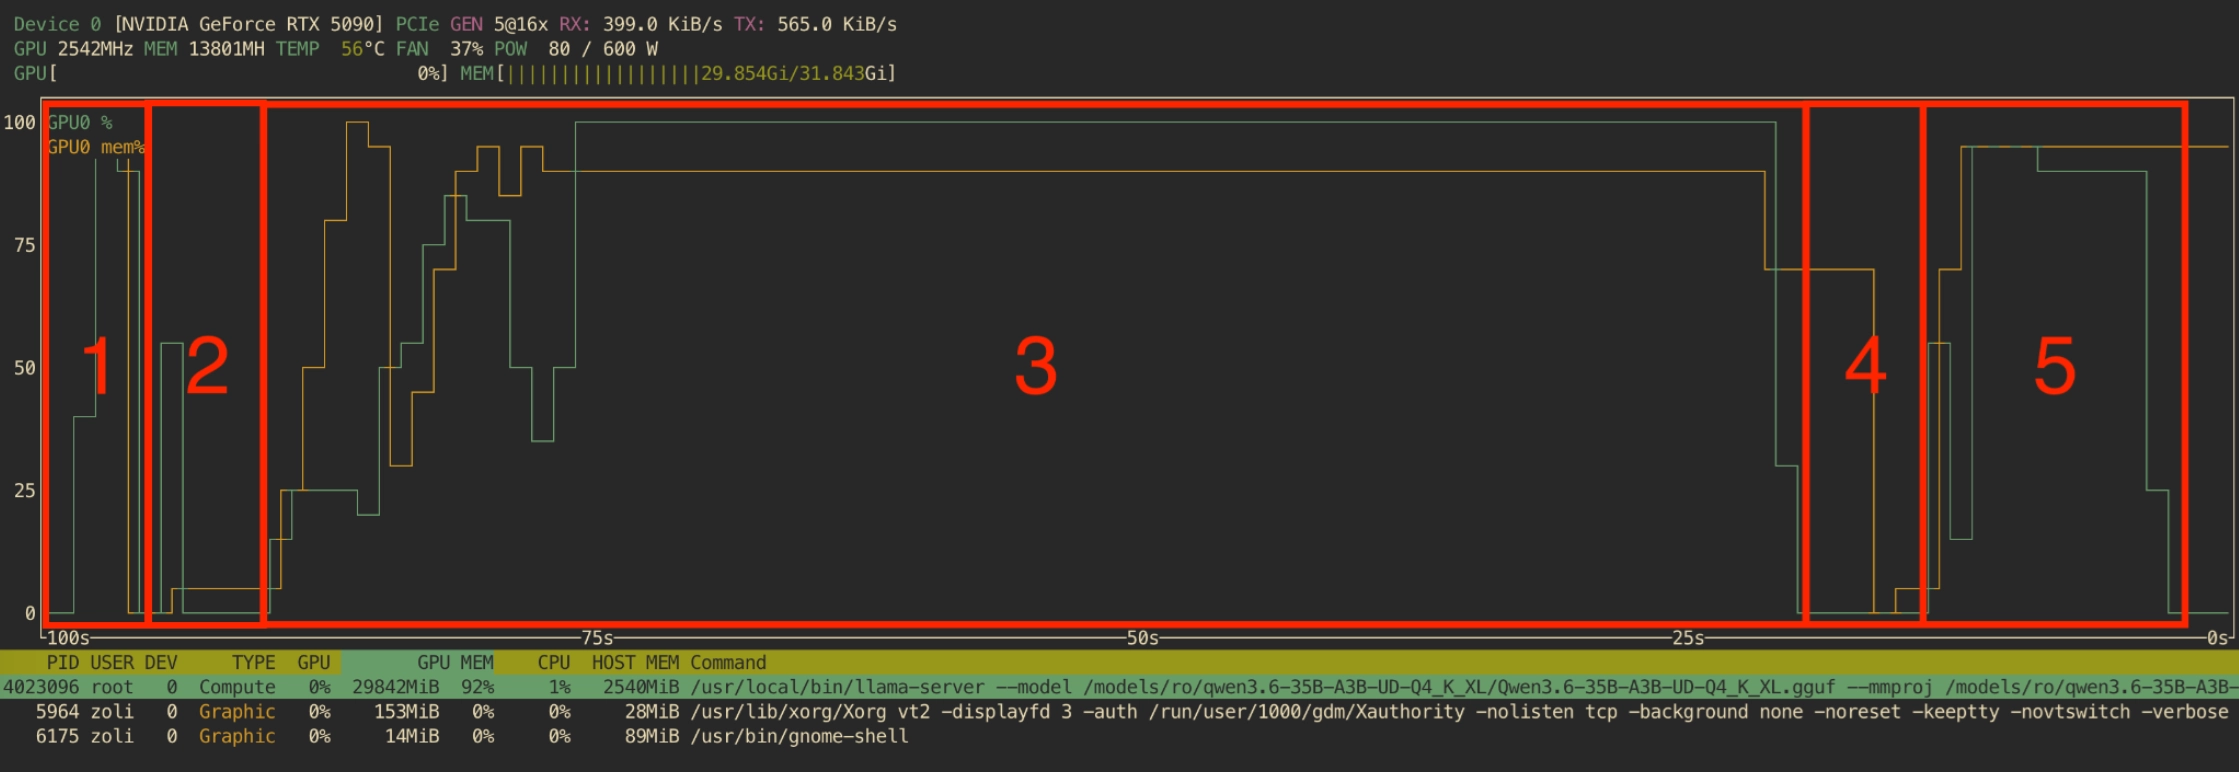Sort by the USER column header
The image size is (2239, 772).
(112, 663)
